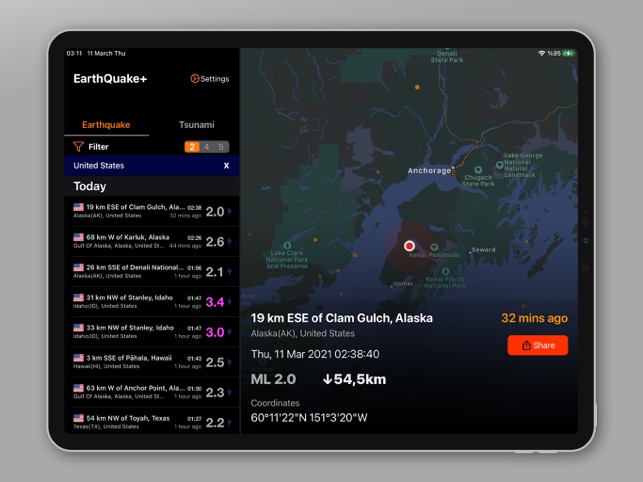
Task: Click the Chugach State Park map icon
Action: coord(478,170)
